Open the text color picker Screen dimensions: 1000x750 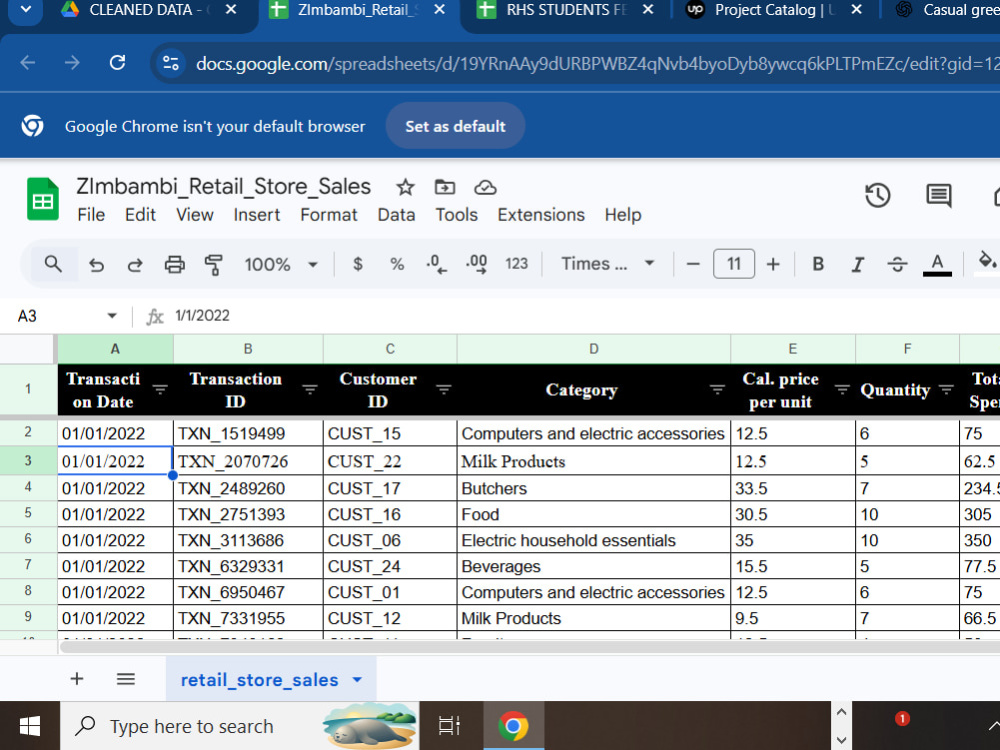(x=937, y=264)
